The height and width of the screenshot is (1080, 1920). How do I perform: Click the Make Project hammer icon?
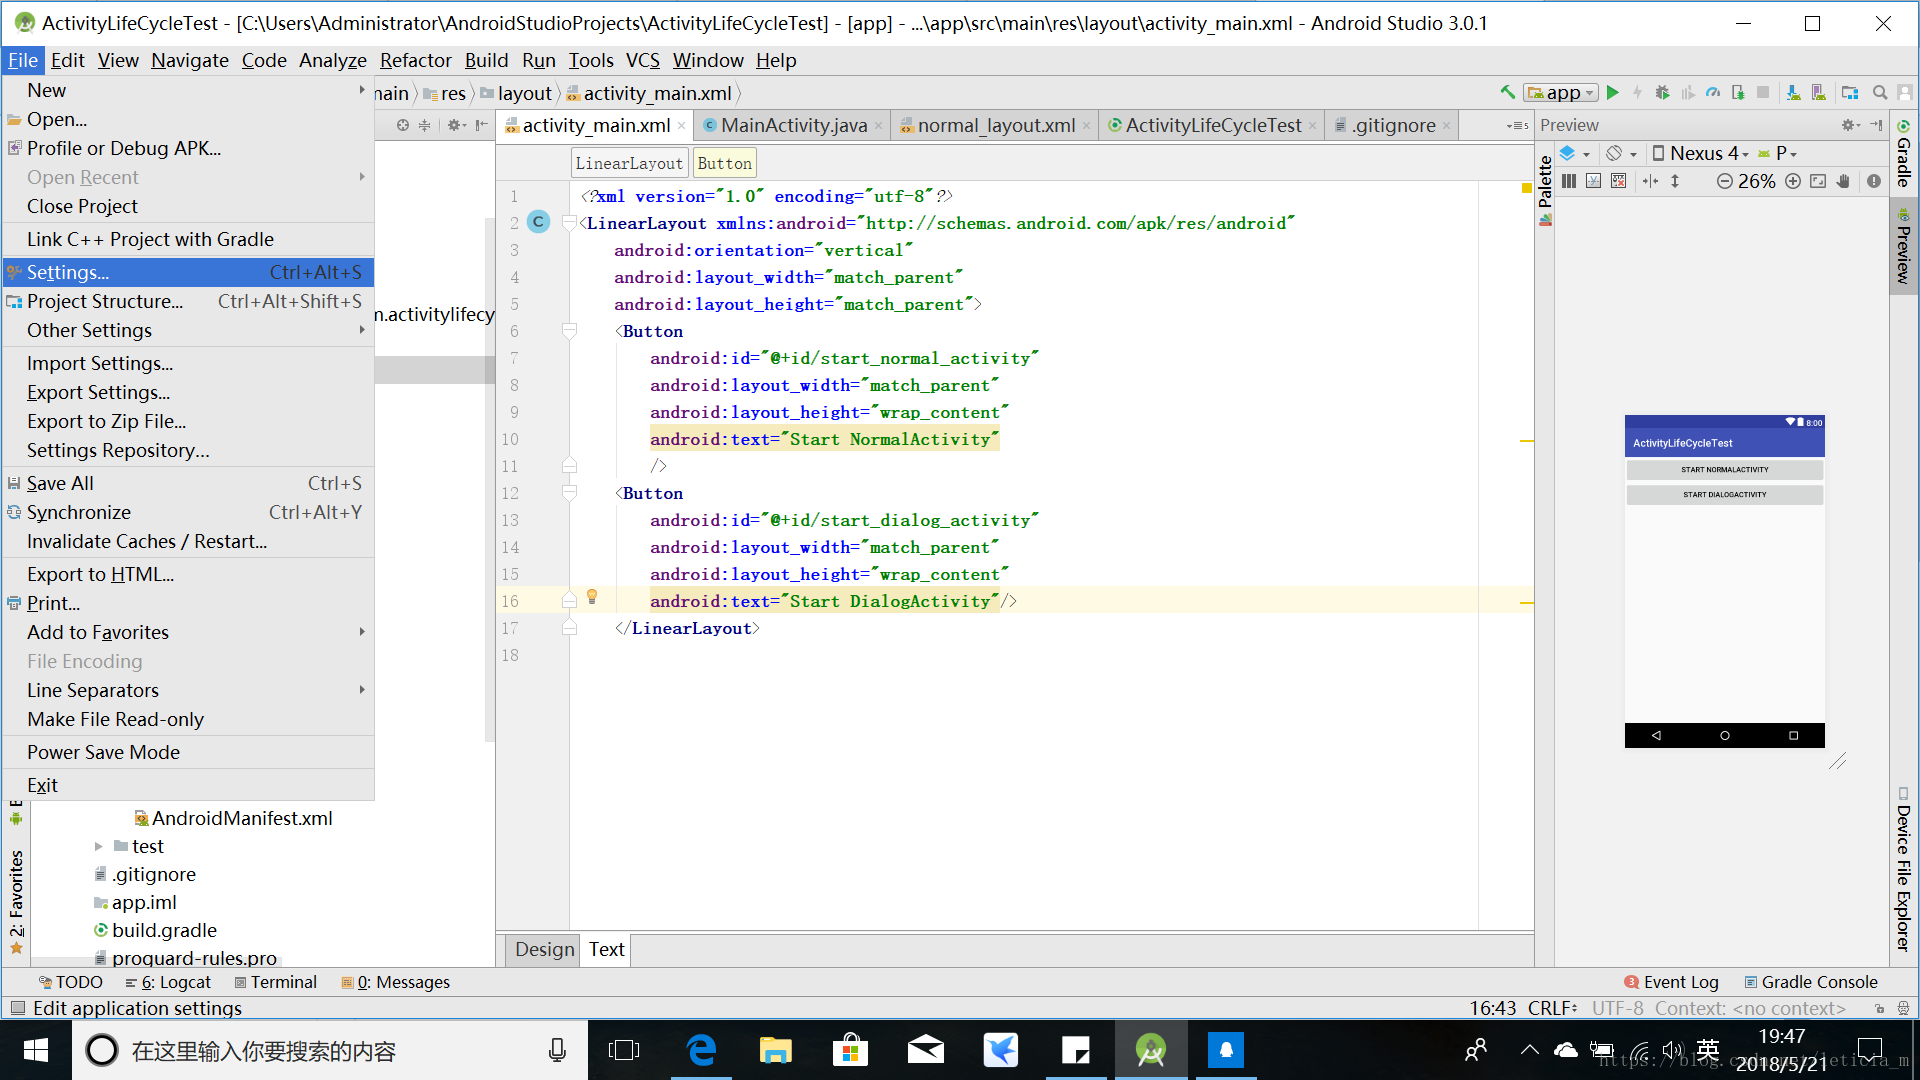point(1507,92)
